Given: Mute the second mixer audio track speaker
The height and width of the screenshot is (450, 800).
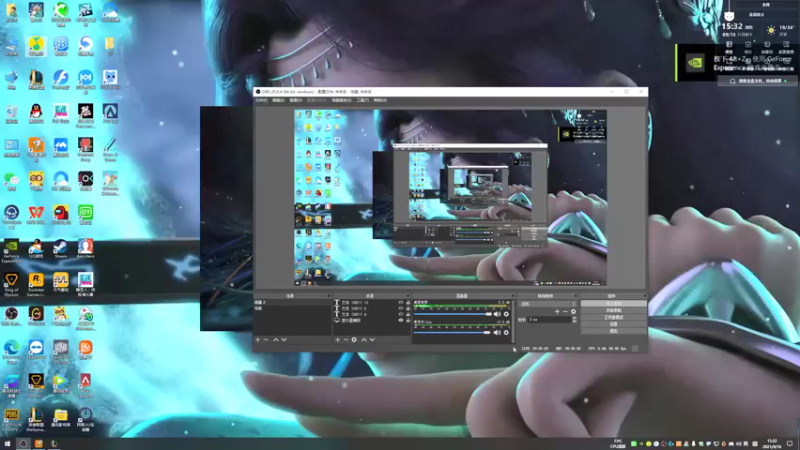Looking at the screenshot, I should click(x=497, y=333).
